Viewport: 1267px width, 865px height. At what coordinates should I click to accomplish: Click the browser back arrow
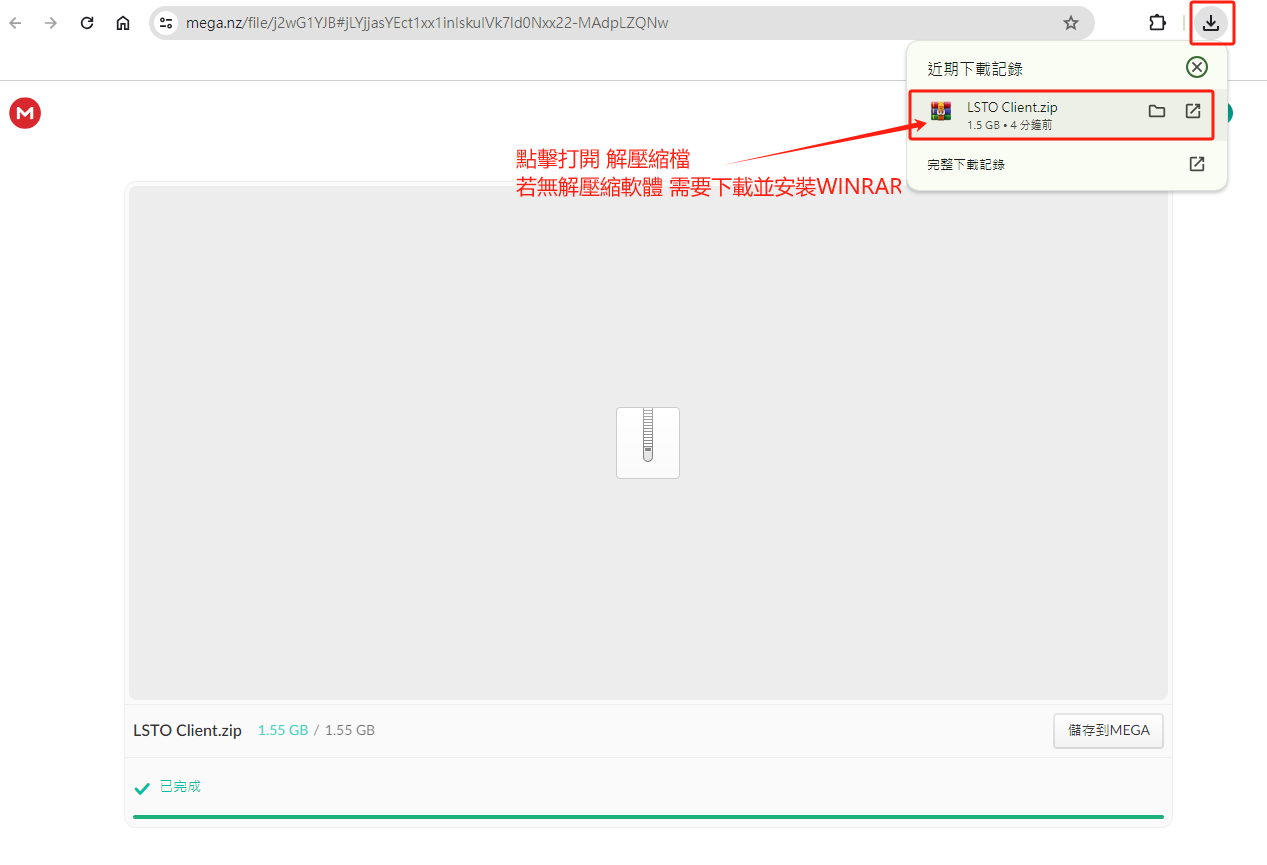pos(16,23)
